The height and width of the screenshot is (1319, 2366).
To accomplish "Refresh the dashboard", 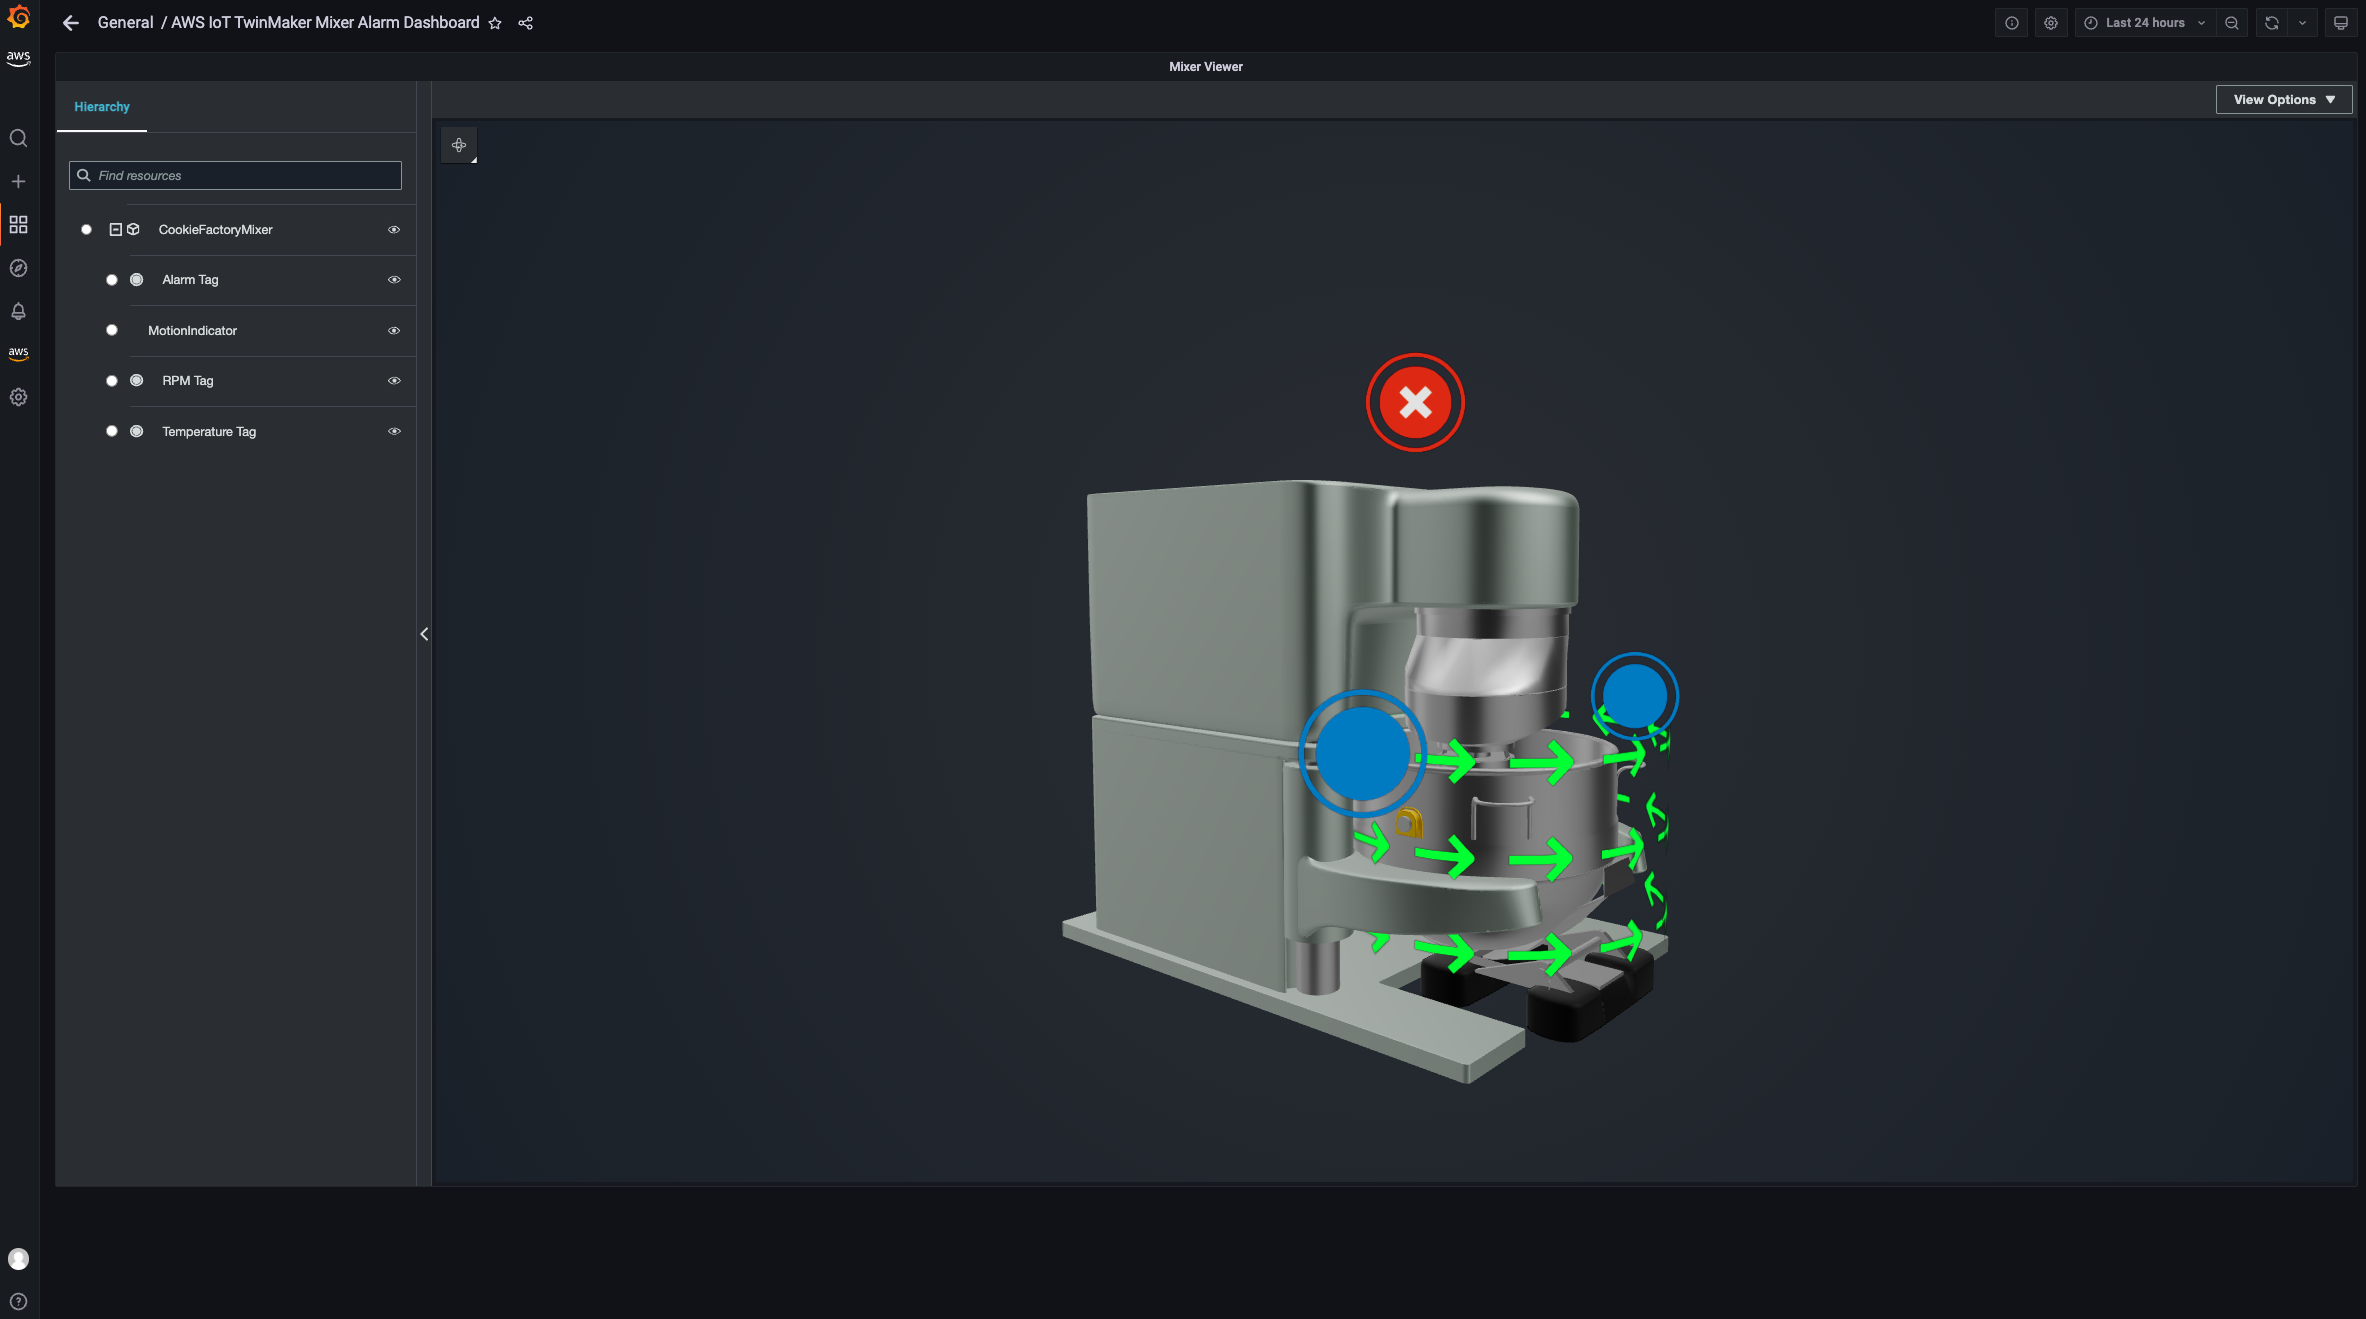I will pyautogui.click(x=2272, y=23).
